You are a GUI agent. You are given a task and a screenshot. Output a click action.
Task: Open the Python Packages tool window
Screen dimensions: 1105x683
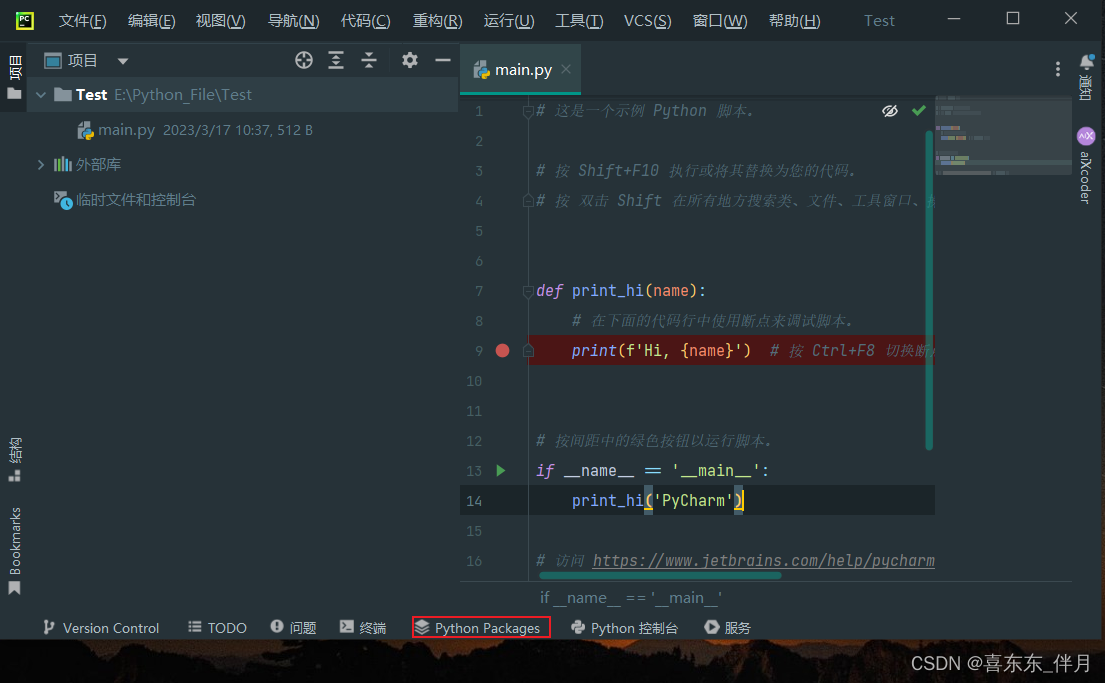[480, 627]
